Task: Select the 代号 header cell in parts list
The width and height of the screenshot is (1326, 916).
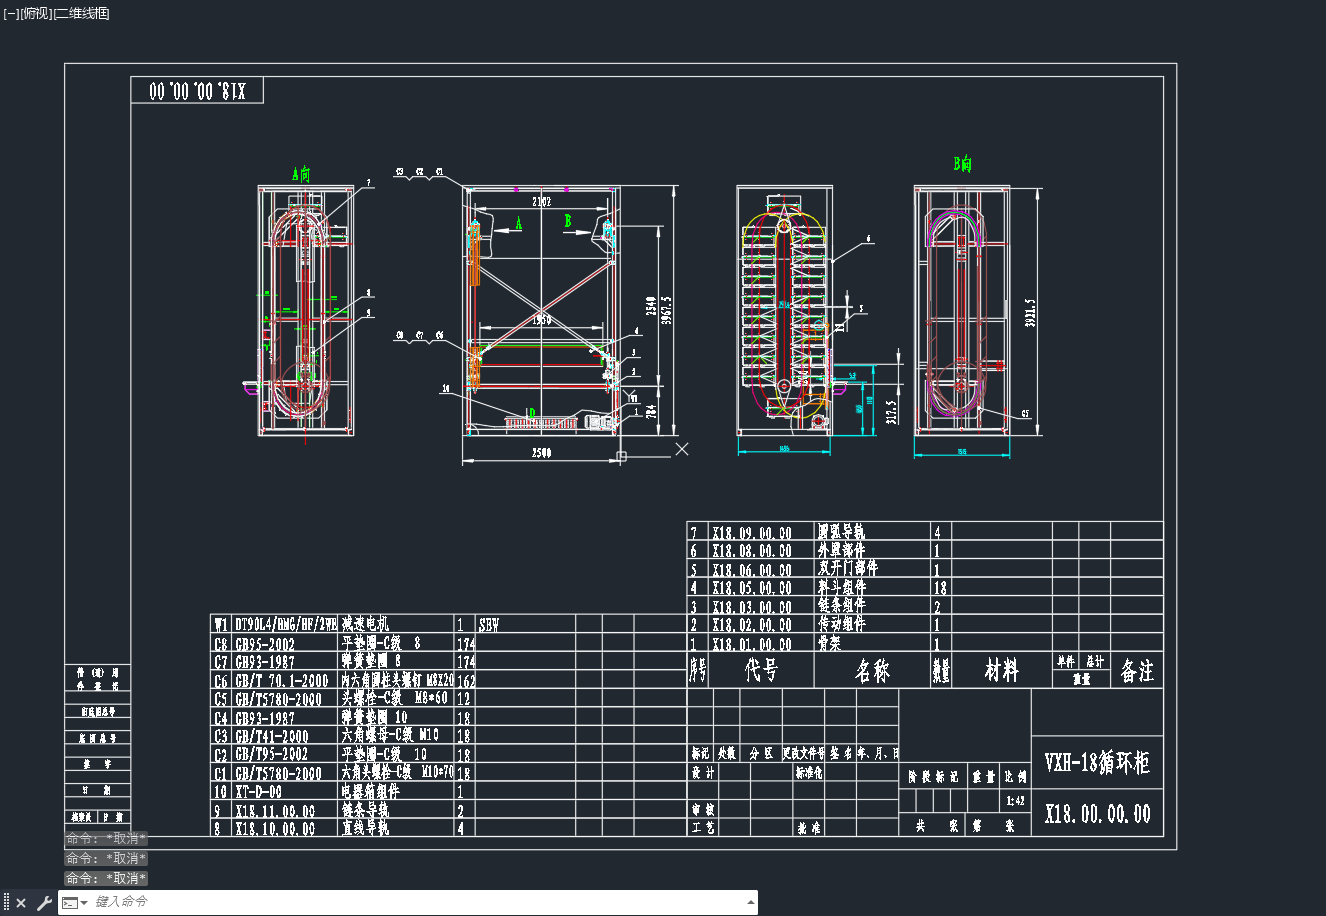Action: [760, 670]
